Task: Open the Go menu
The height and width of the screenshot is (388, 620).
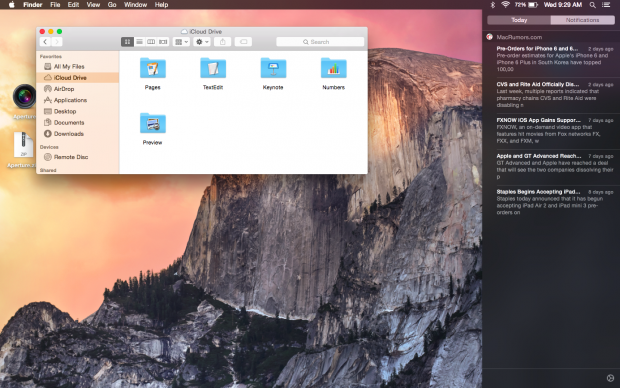Action: 112,5
